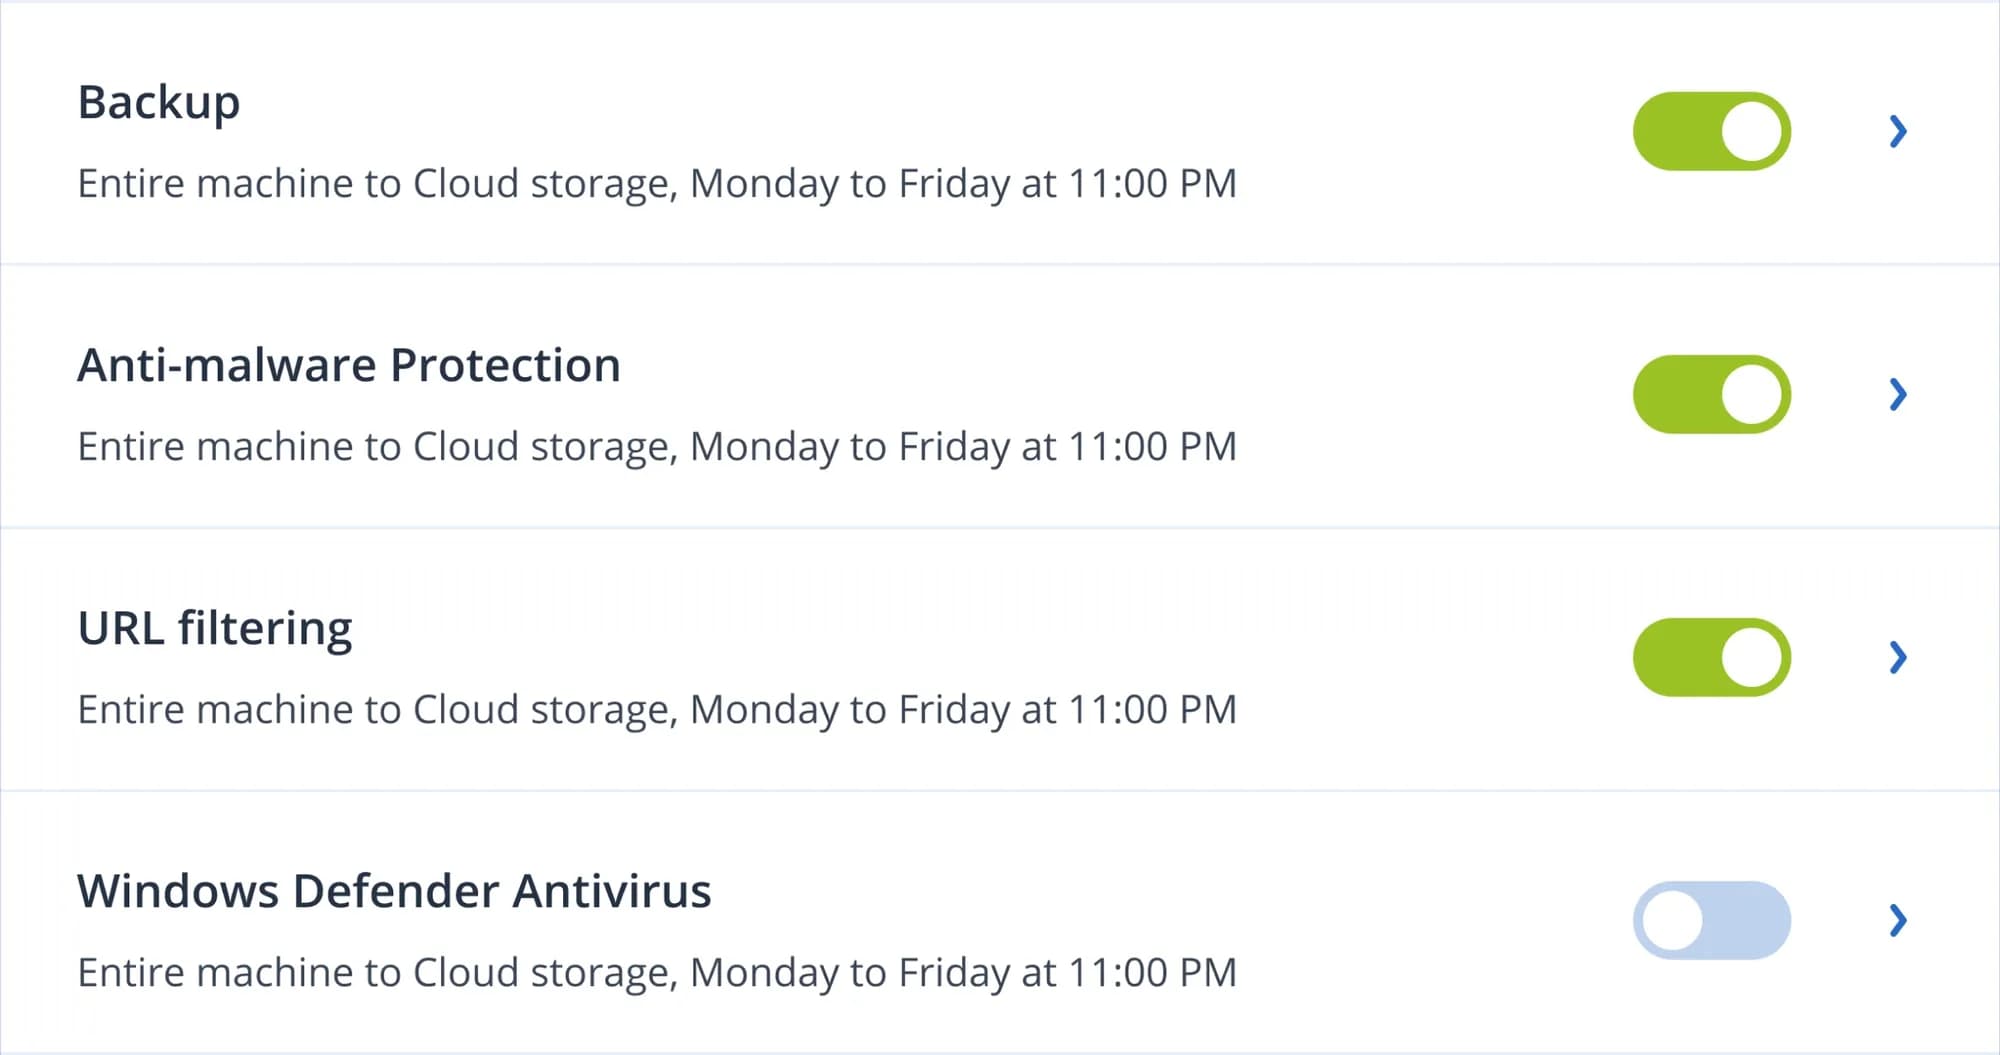Image resolution: width=2000 pixels, height=1055 pixels.
Task: Click the schedule text under URL filtering
Action: [657, 710]
